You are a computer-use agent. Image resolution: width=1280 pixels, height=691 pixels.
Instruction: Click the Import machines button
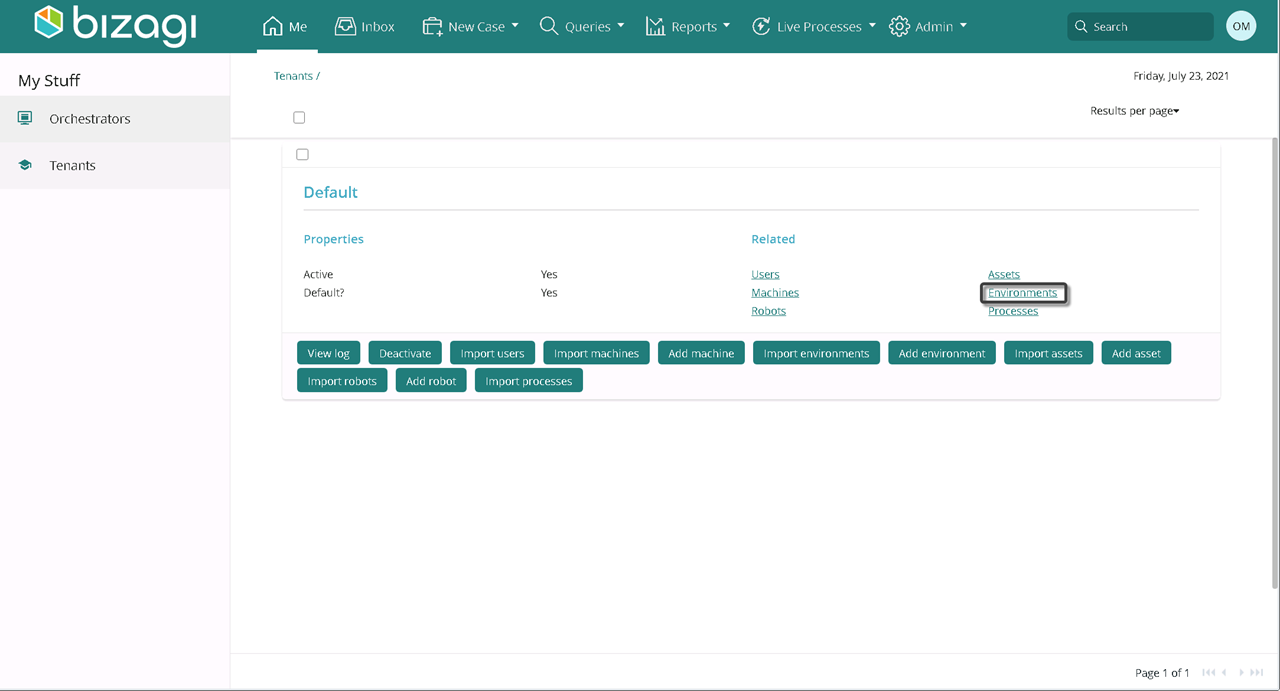coord(597,353)
